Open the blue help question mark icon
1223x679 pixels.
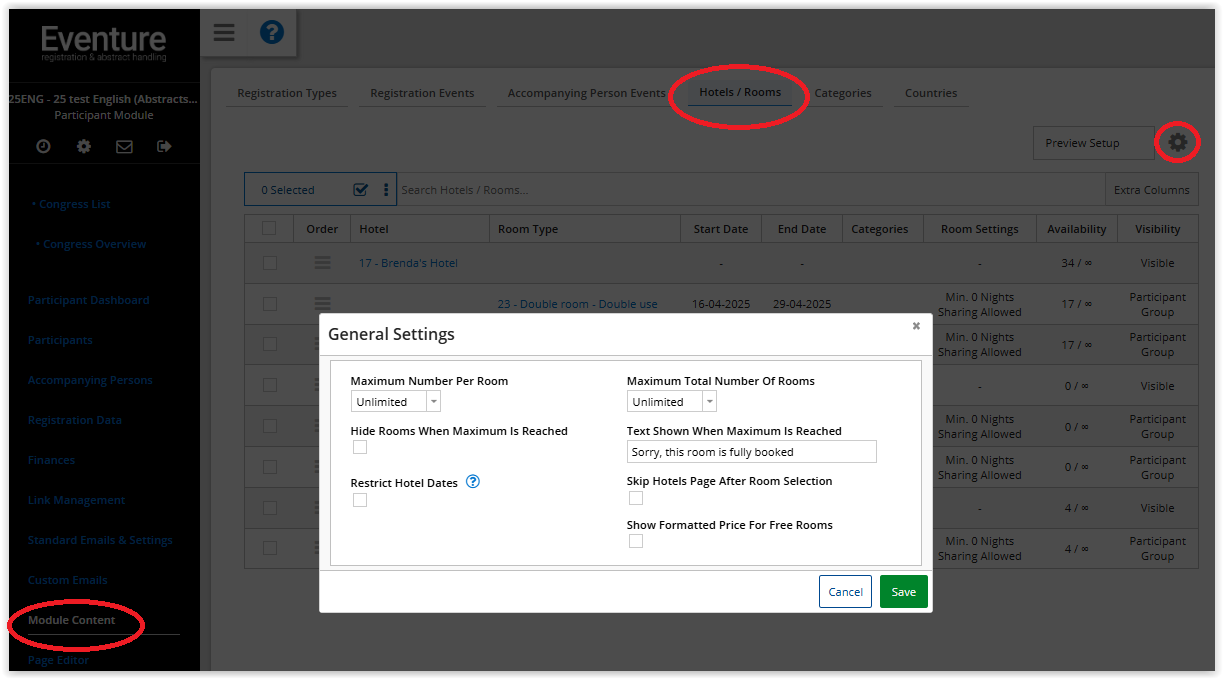271,33
